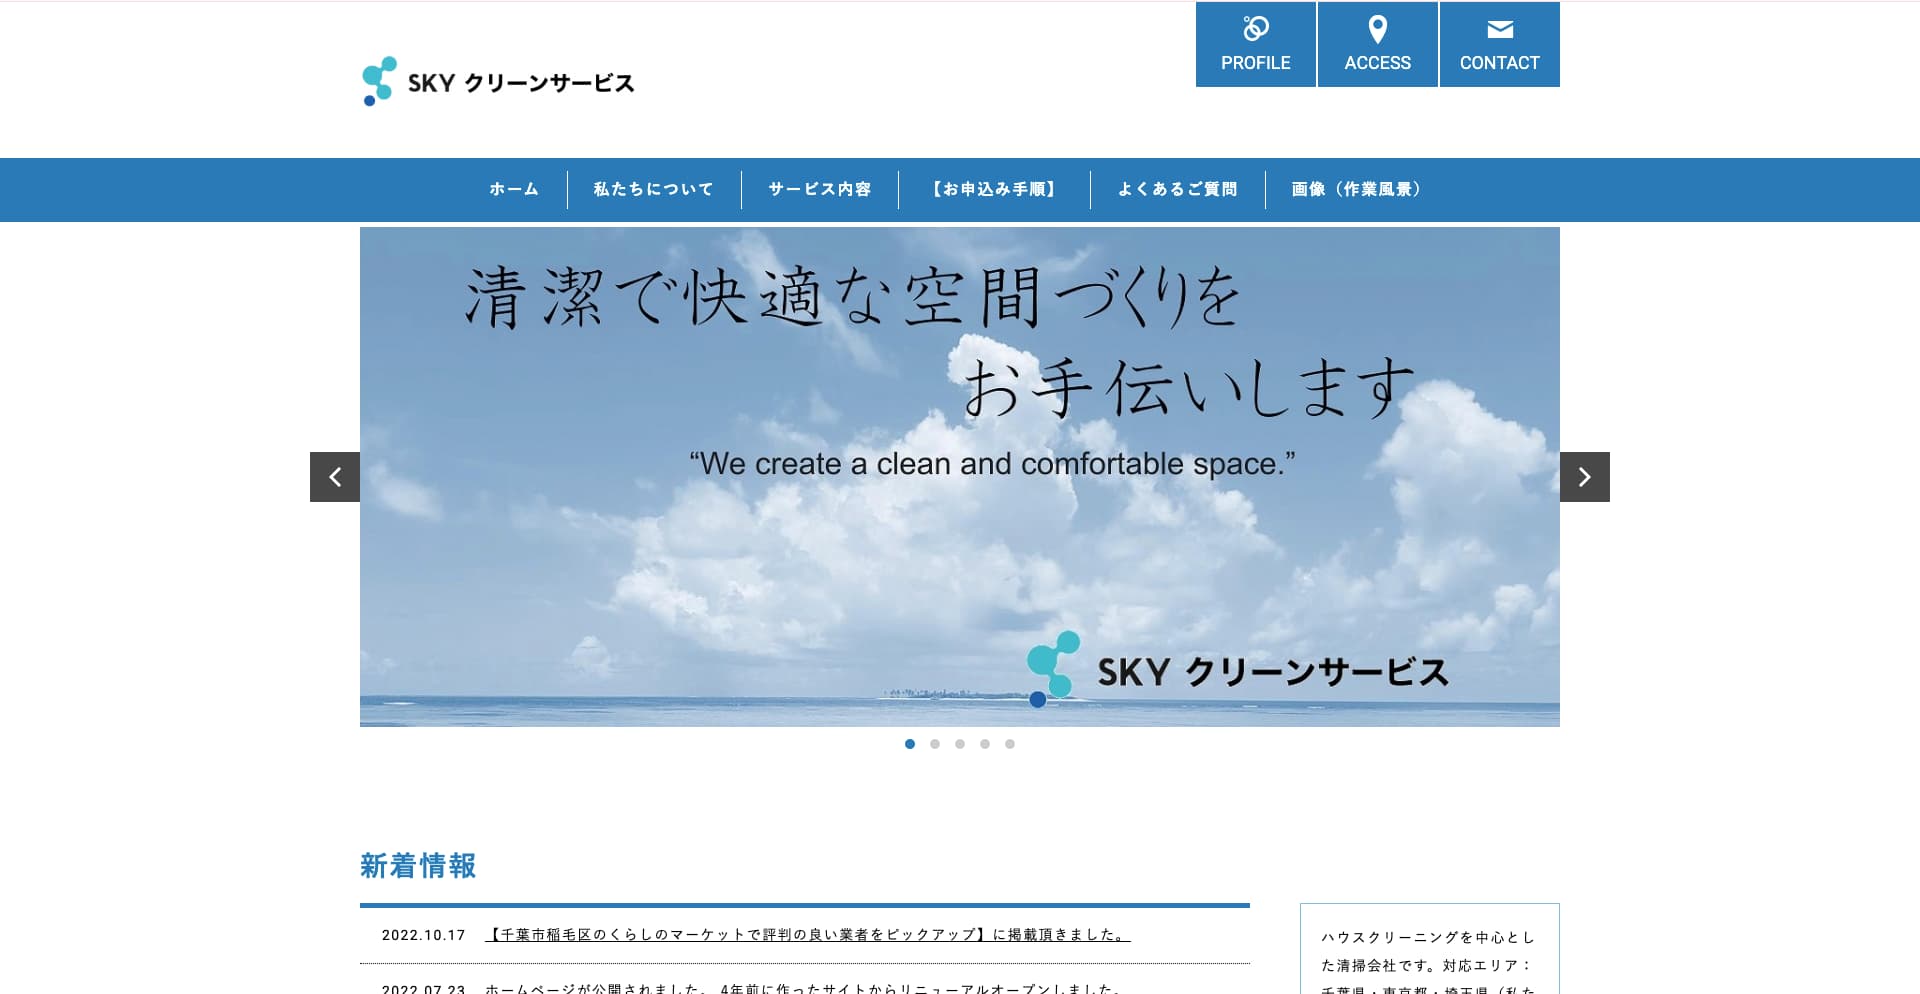Advance slider with the right arrow

tap(1584, 477)
